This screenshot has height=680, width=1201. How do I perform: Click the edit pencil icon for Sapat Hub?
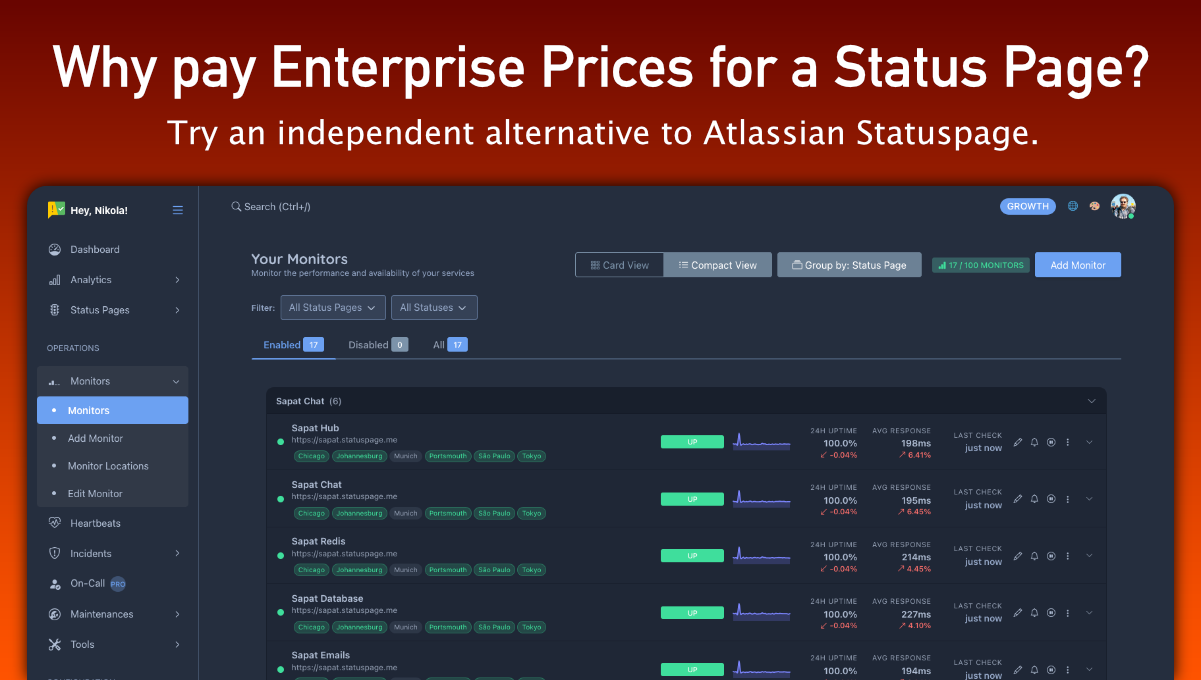tap(1018, 442)
